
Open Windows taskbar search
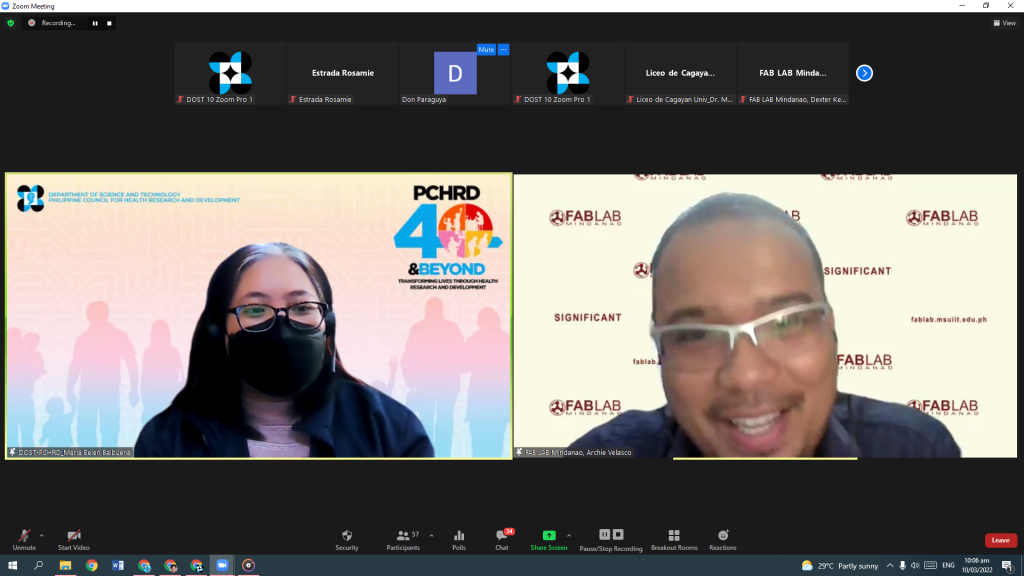[x=39, y=566]
